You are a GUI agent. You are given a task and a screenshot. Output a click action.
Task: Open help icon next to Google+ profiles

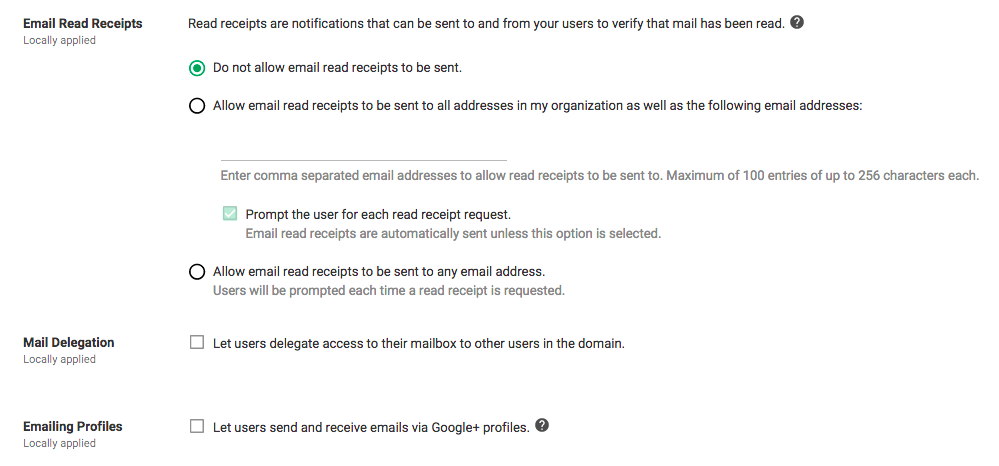542,426
